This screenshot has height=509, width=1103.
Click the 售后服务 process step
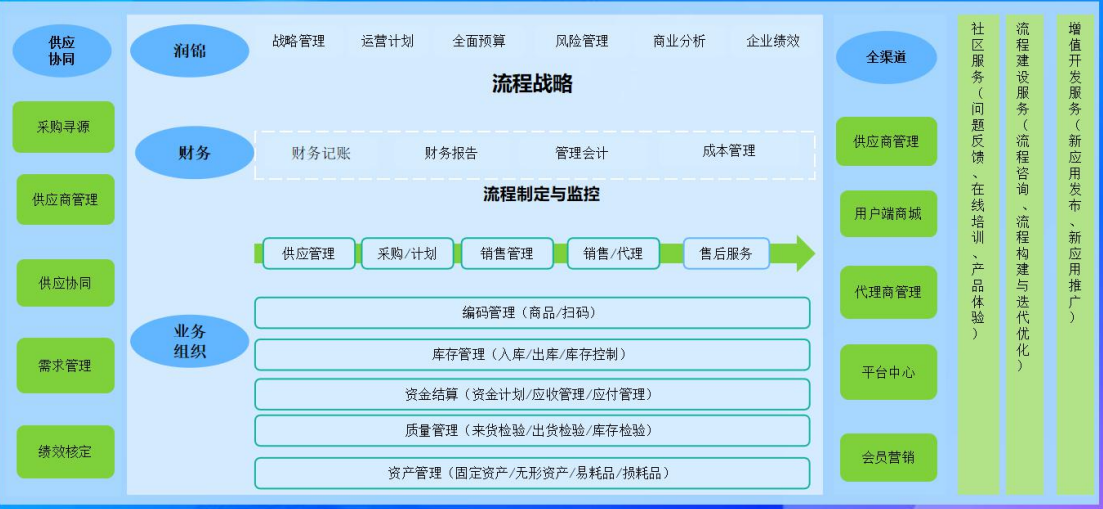point(726,253)
